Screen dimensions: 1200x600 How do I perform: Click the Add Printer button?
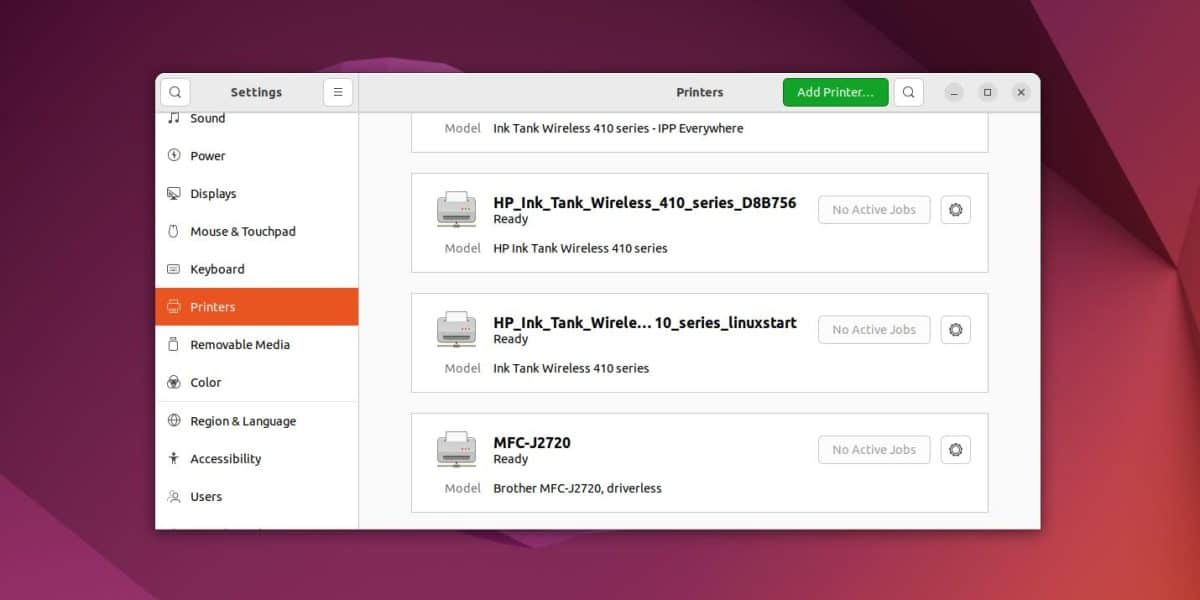[835, 91]
